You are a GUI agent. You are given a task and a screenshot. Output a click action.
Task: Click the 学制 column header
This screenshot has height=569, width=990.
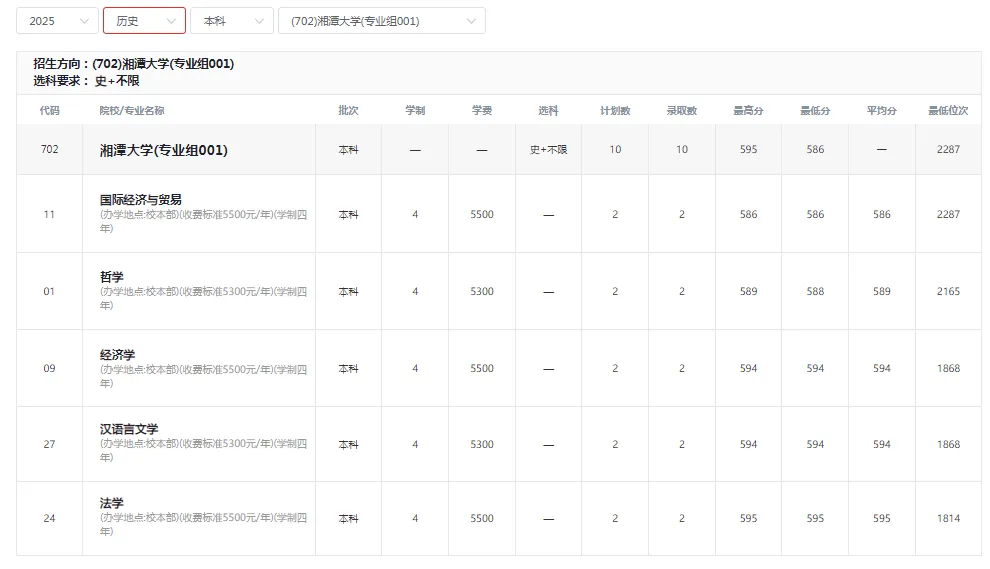point(415,111)
